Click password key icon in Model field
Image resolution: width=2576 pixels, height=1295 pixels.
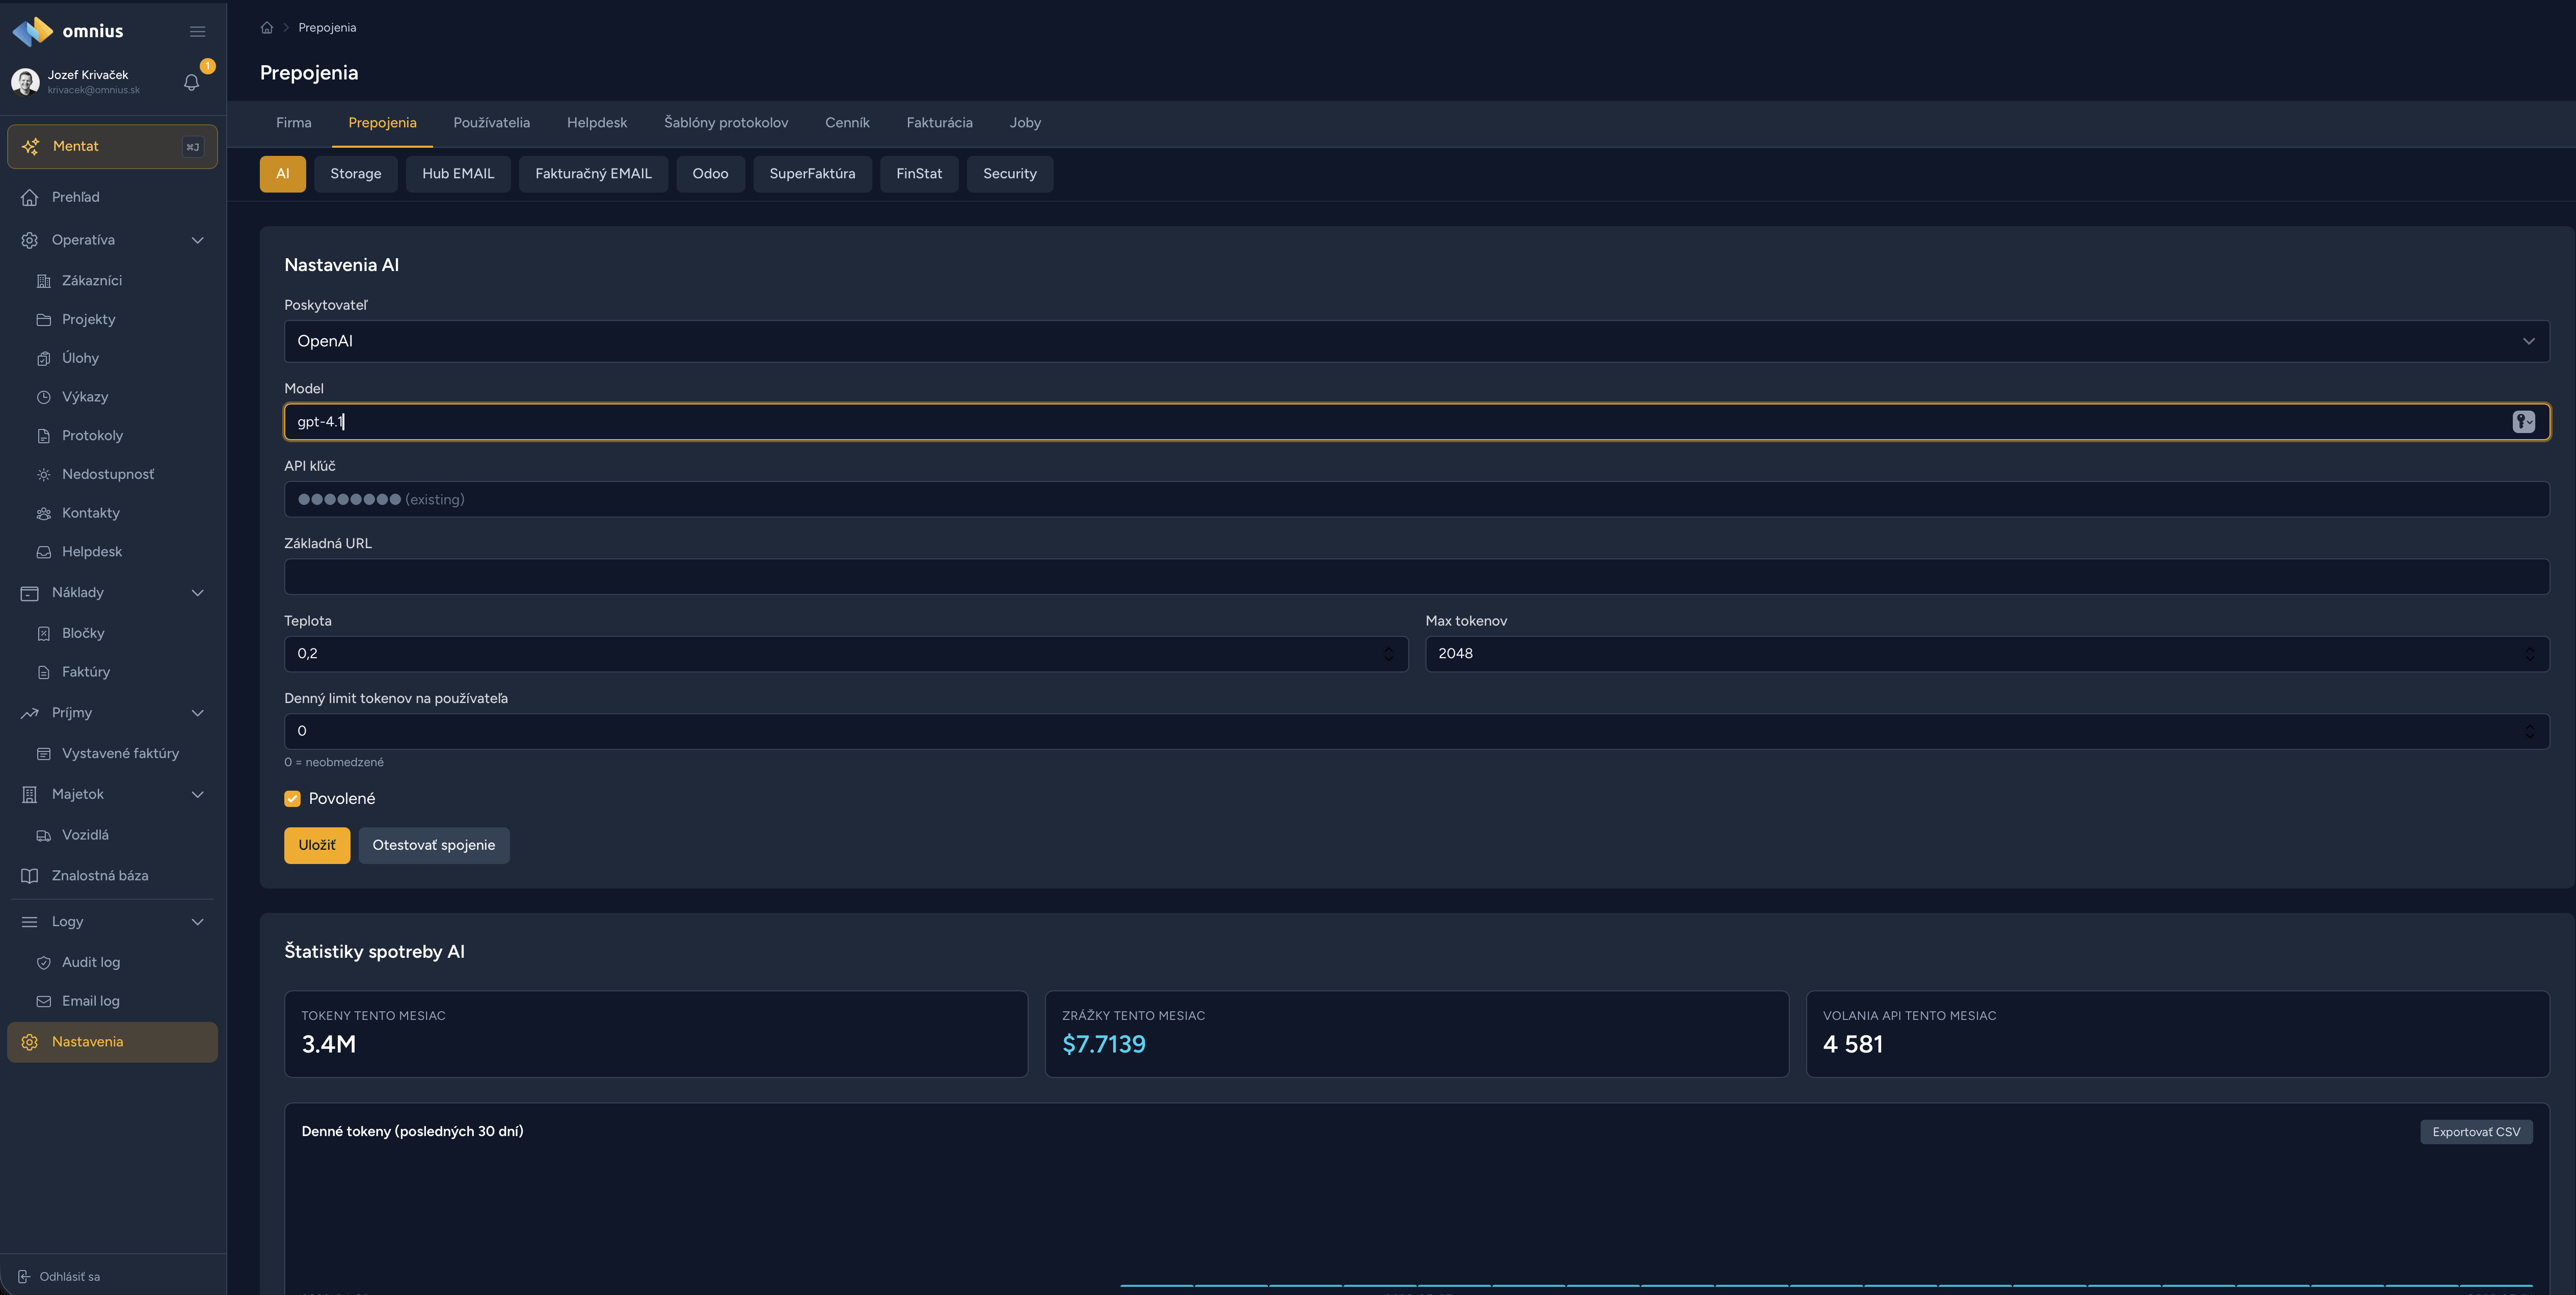click(x=2523, y=422)
